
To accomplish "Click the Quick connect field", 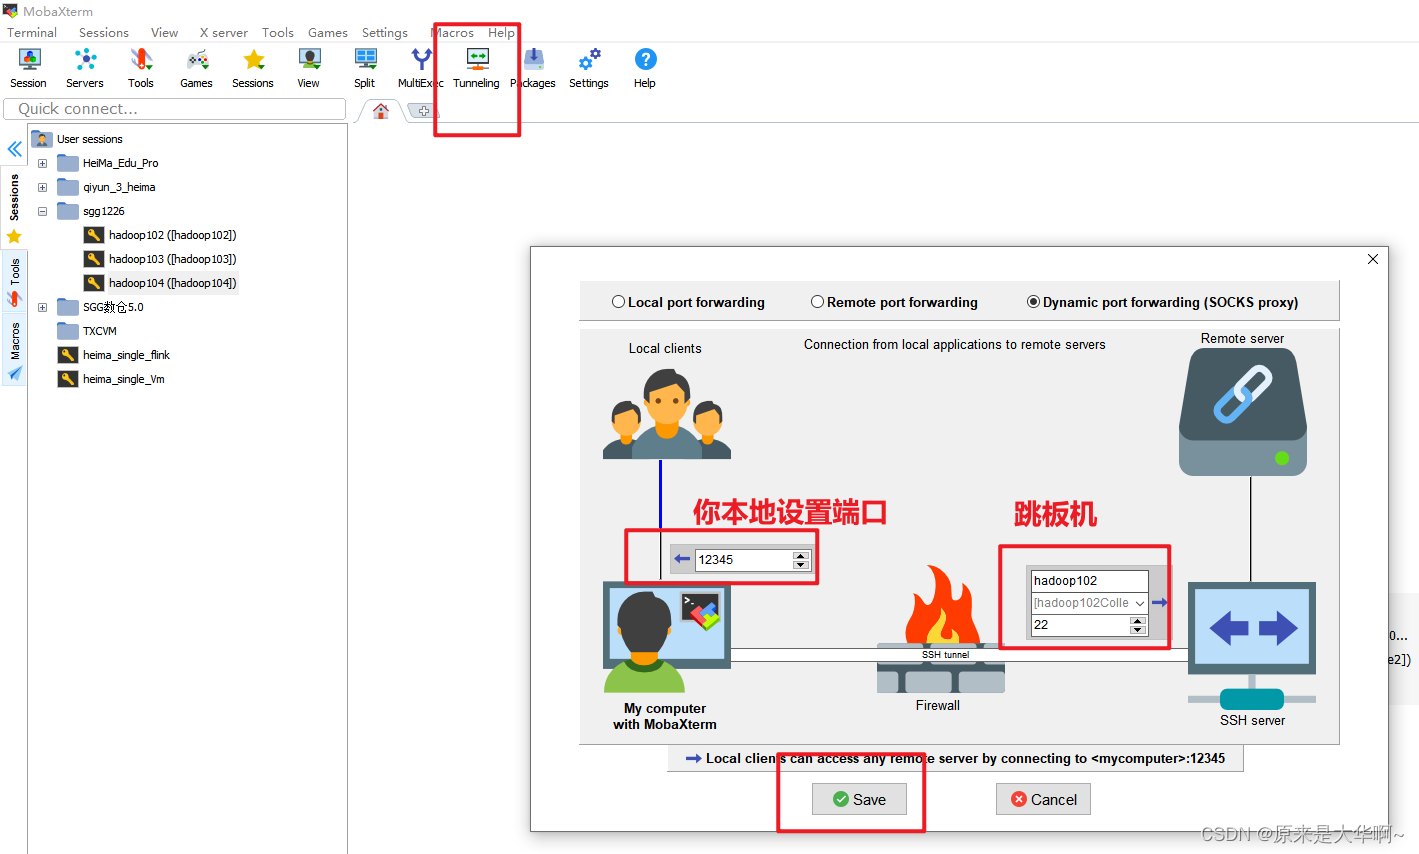I will pyautogui.click(x=175, y=109).
